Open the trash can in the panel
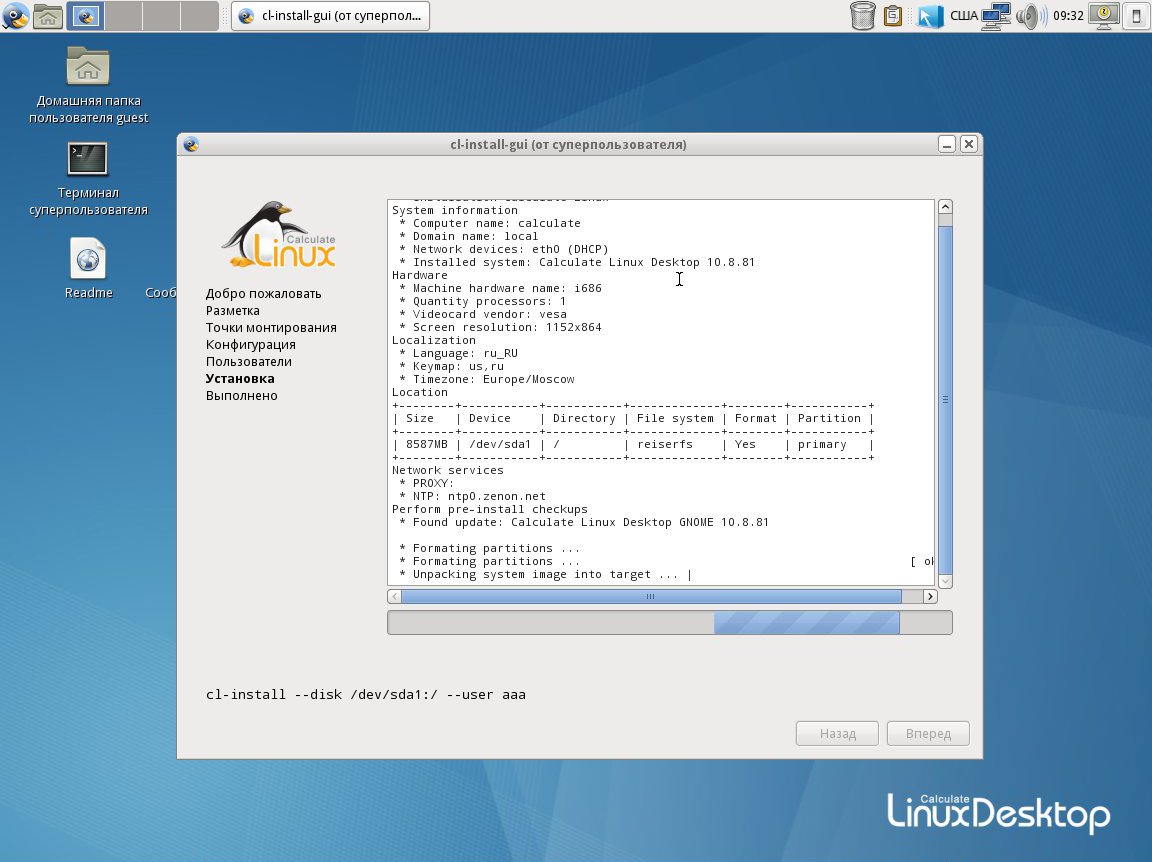This screenshot has height=862, width=1152. [862, 15]
